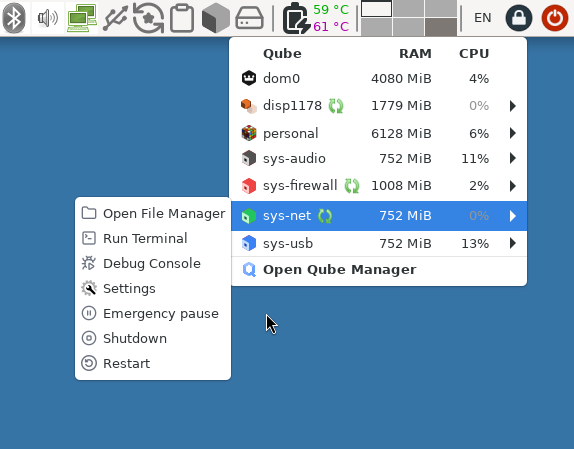Expand the sys-usb submenu arrow
This screenshot has height=449, width=574.
tap(513, 243)
